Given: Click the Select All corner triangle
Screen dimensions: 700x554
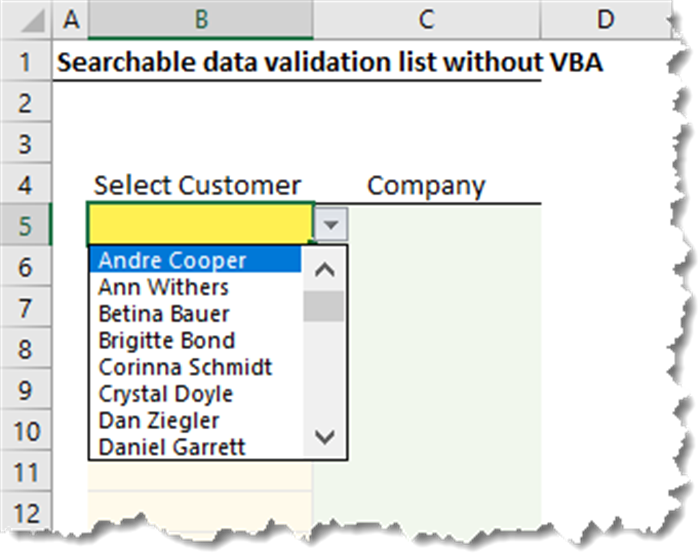Looking at the screenshot, I should [28, 19].
